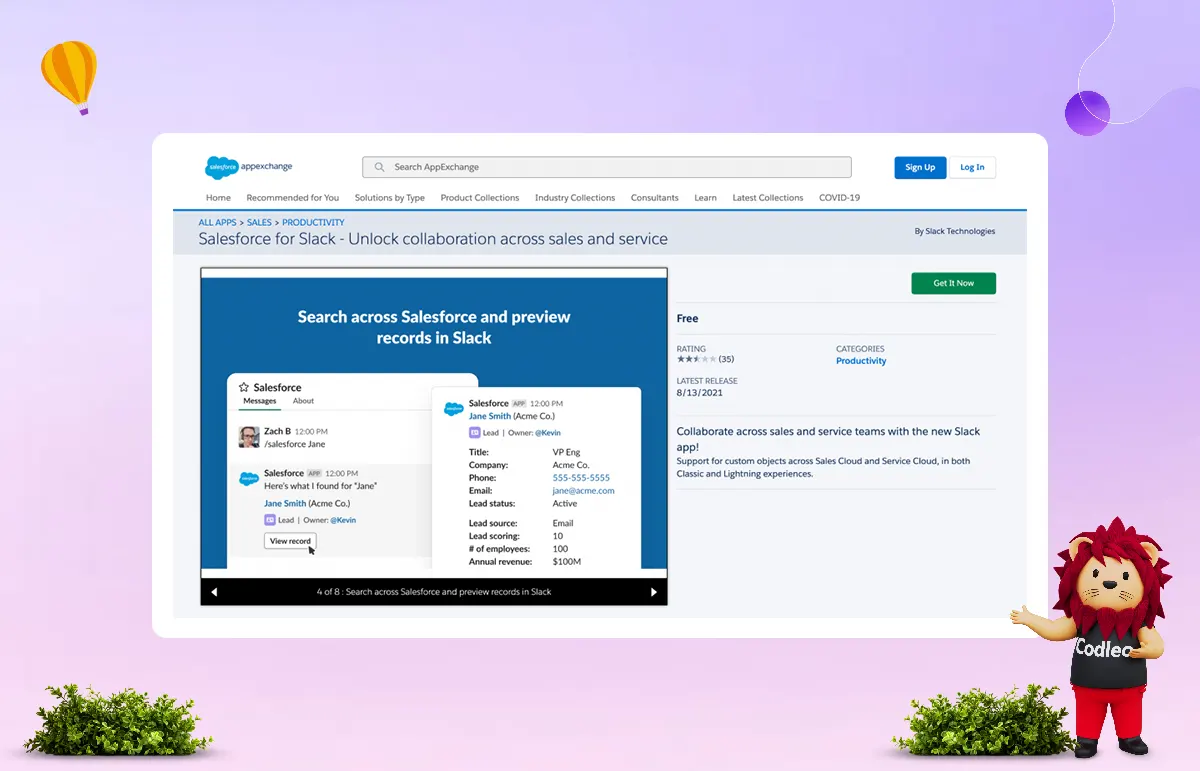
Task: Click the "Free" price label
Action: coord(688,319)
